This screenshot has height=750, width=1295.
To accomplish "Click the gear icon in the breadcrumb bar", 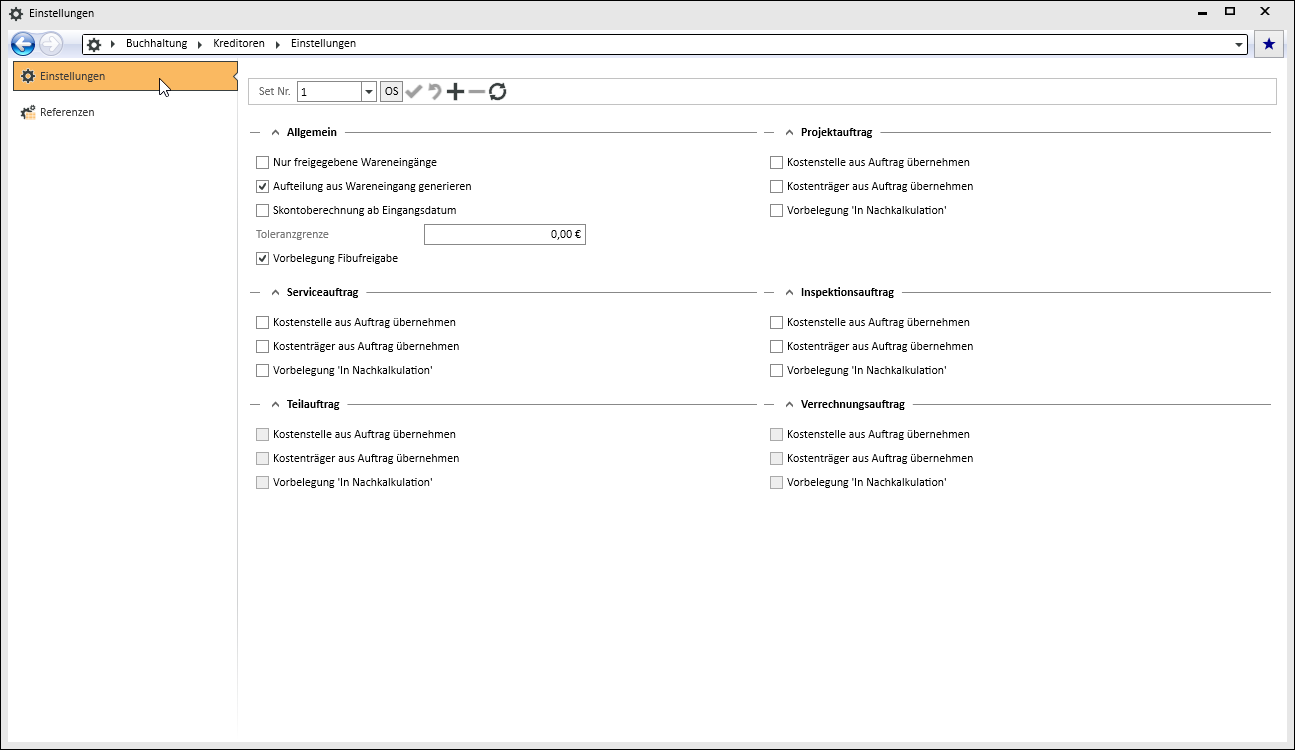I will click(94, 44).
